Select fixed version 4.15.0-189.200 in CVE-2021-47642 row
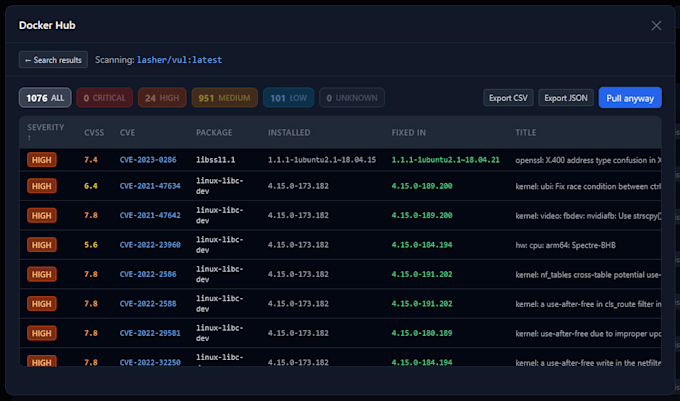This screenshot has width=680, height=401. (422, 215)
